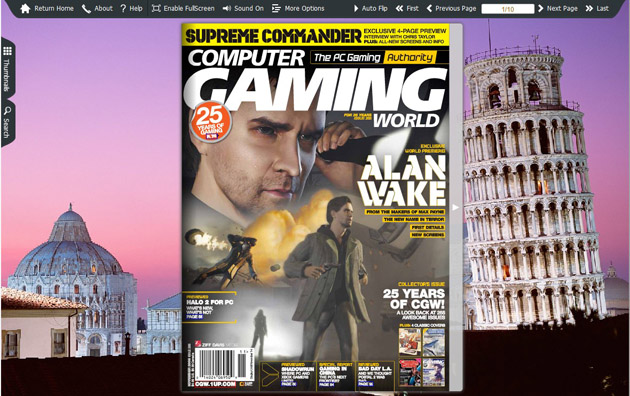This screenshot has height=396, width=630.
Task: Go to Next Page arrow
Action: (540, 8)
